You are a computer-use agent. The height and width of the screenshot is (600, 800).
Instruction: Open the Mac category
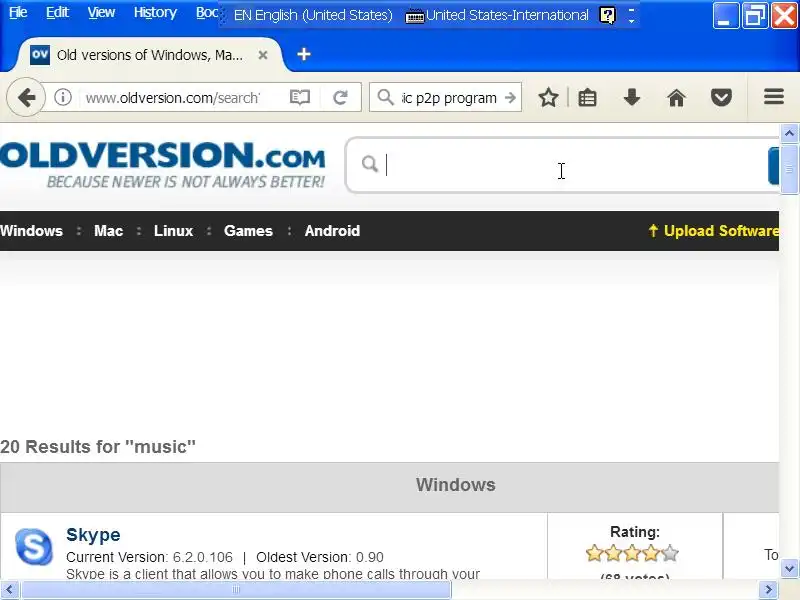[x=108, y=231]
